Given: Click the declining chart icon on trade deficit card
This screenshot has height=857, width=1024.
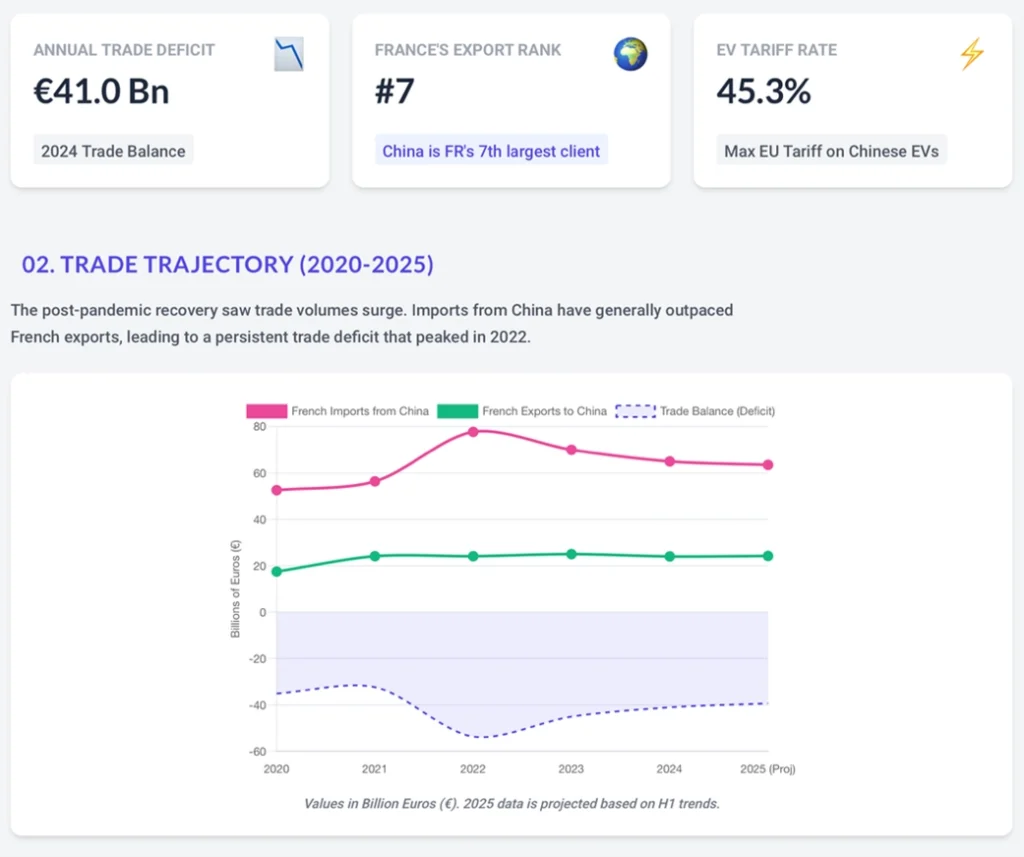Looking at the screenshot, I should coord(289,54).
